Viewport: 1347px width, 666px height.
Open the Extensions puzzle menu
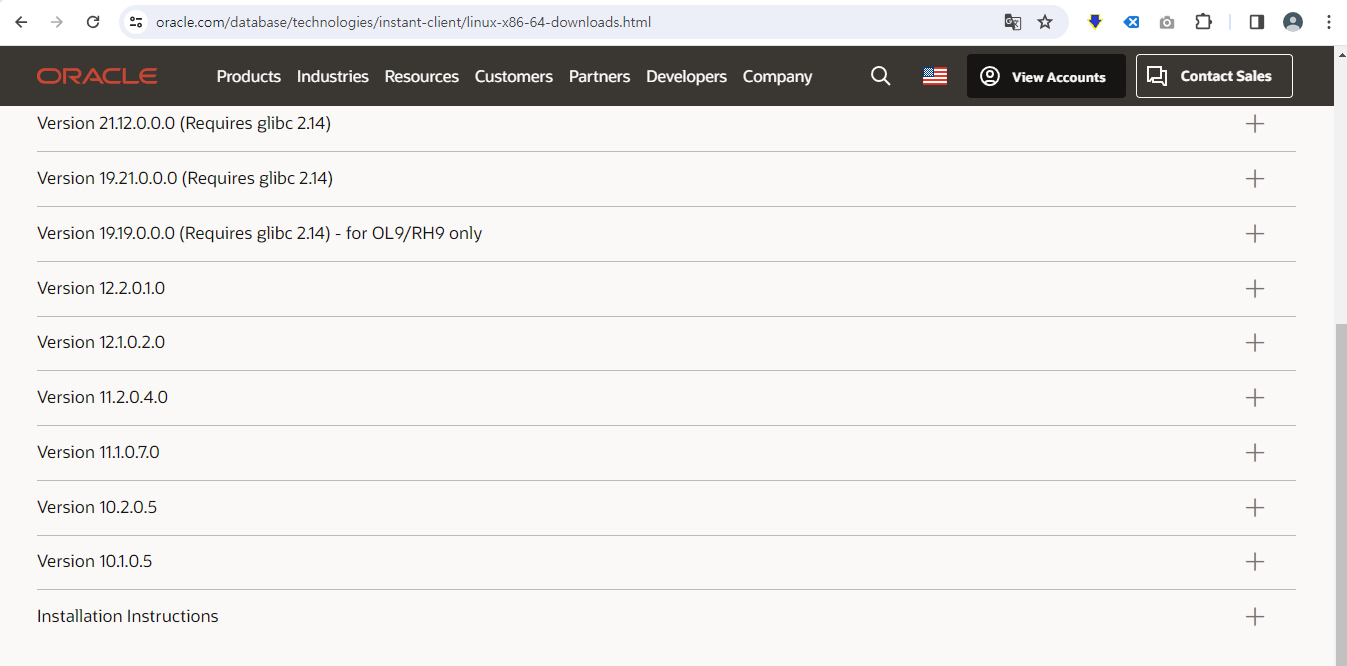tap(1204, 22)
